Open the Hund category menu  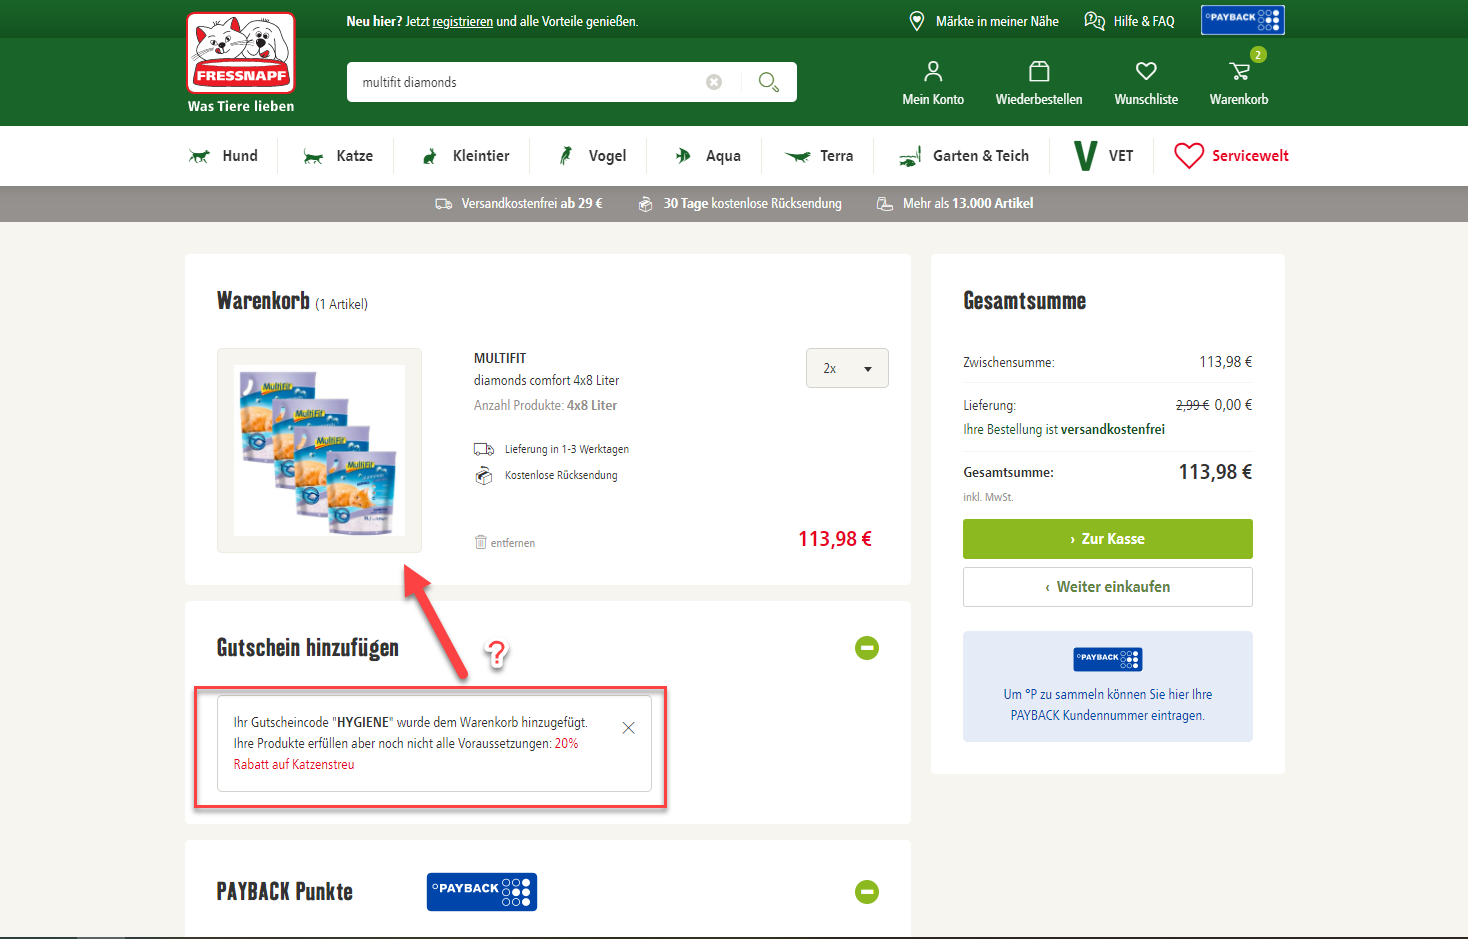click(240, 156)
